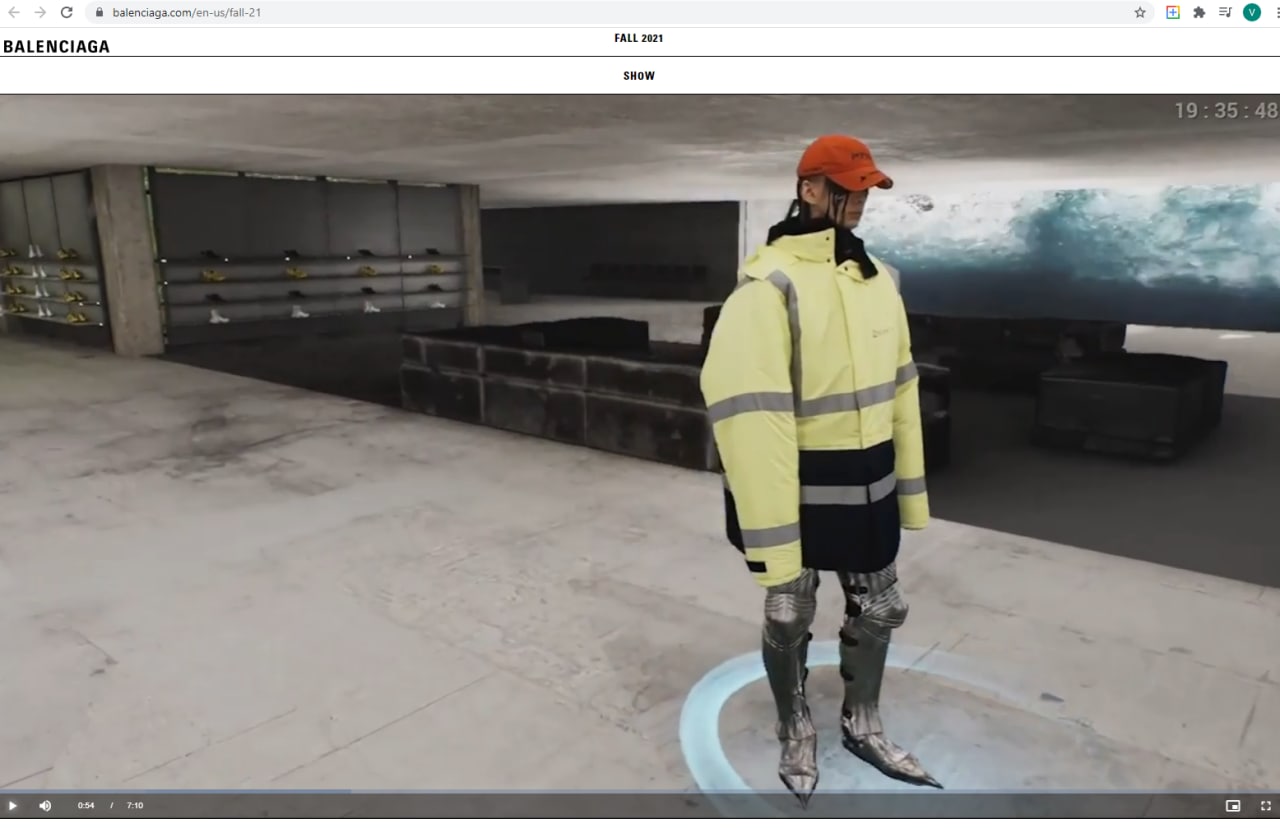
Task: Enter fullscreen video mode
Action: pyautogui.click(x=1265, y=805)
